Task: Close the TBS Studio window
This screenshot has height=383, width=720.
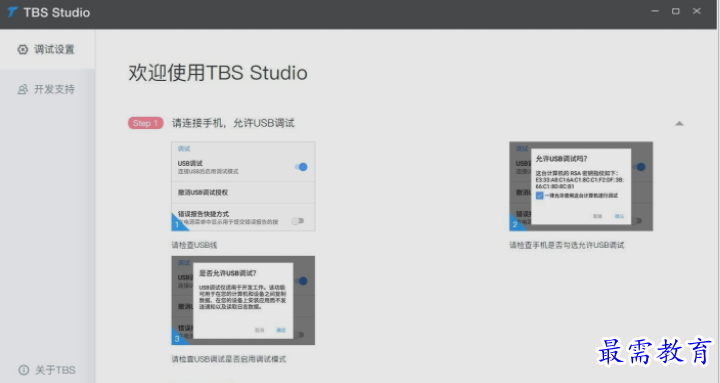Action: tap(697, 11)
